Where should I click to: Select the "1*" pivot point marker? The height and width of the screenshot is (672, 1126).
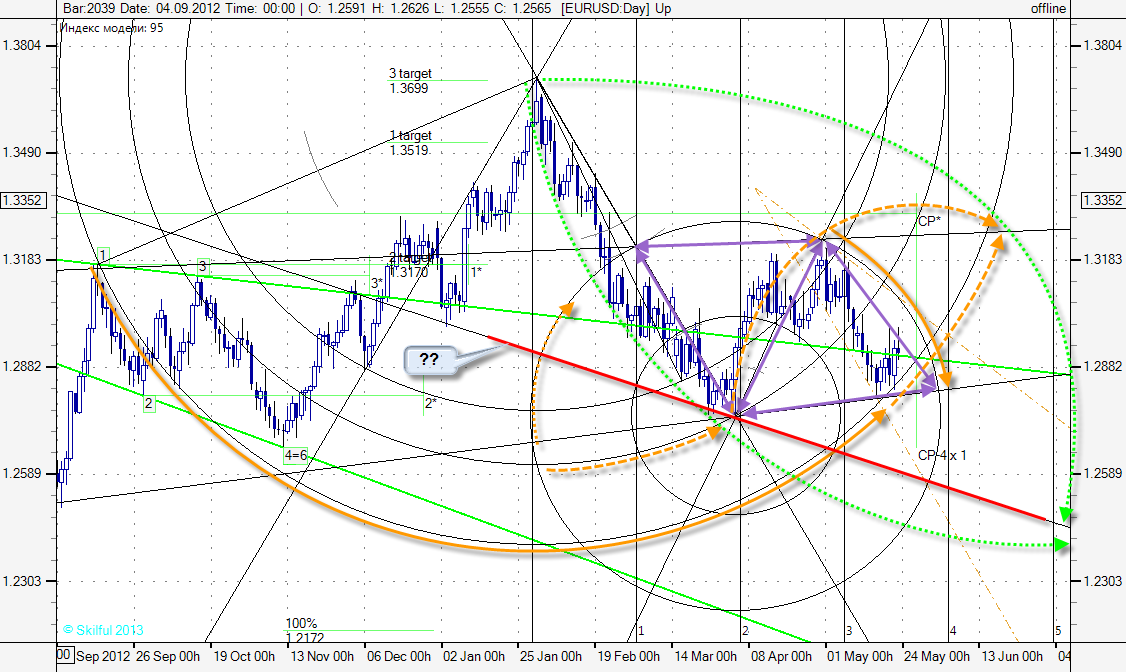click(477, 271)
